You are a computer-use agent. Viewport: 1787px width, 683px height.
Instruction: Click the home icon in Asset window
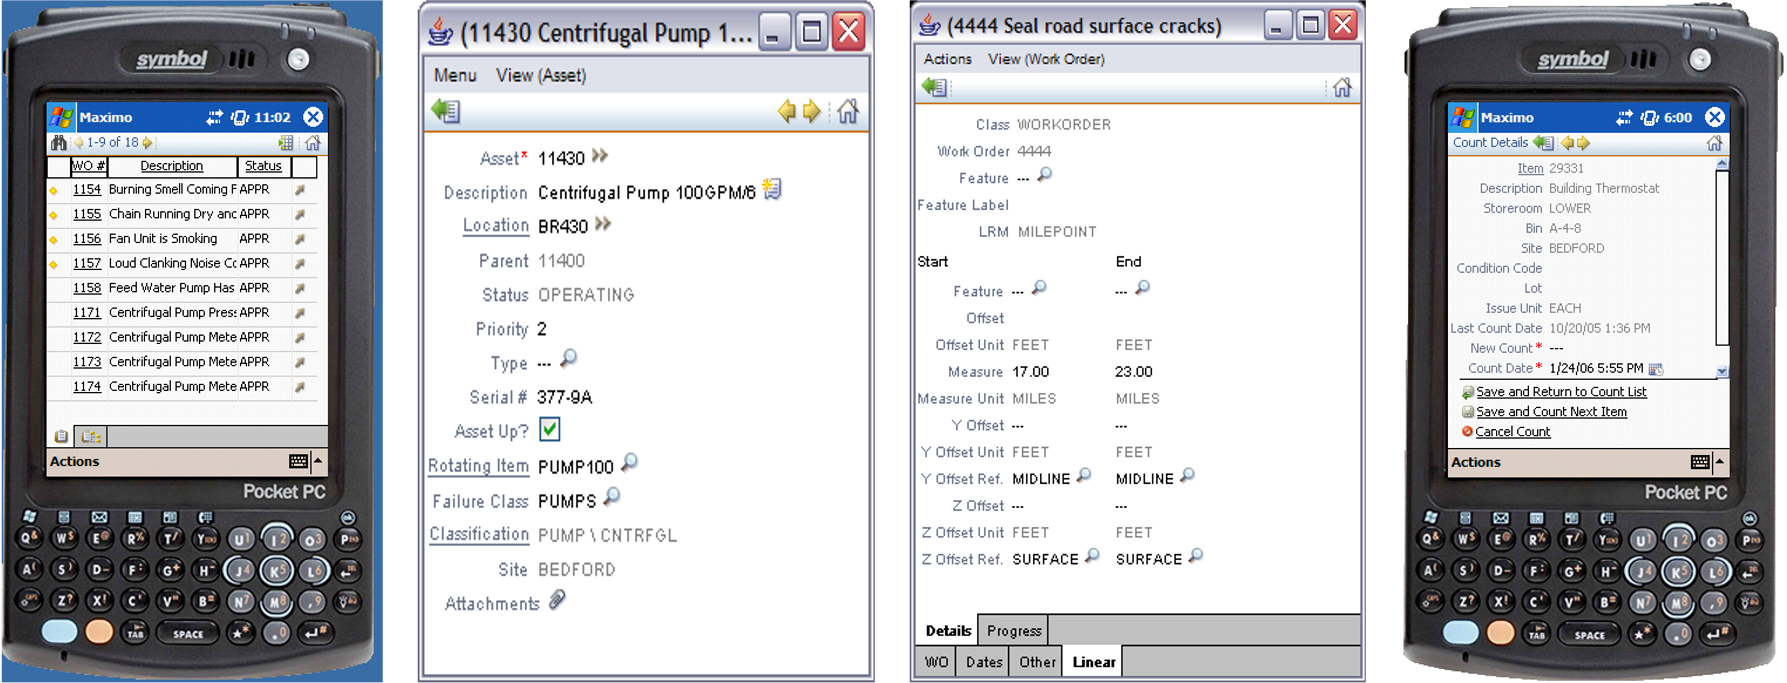click(x=848, y=111)
